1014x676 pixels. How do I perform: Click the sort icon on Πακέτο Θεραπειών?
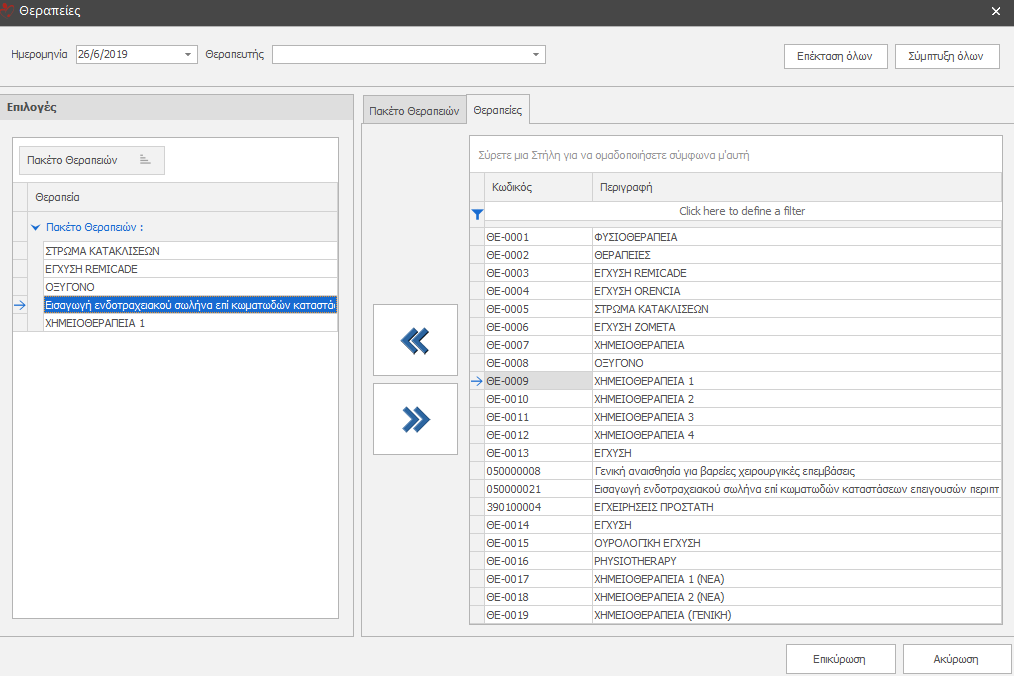click(x=145, y=160)
